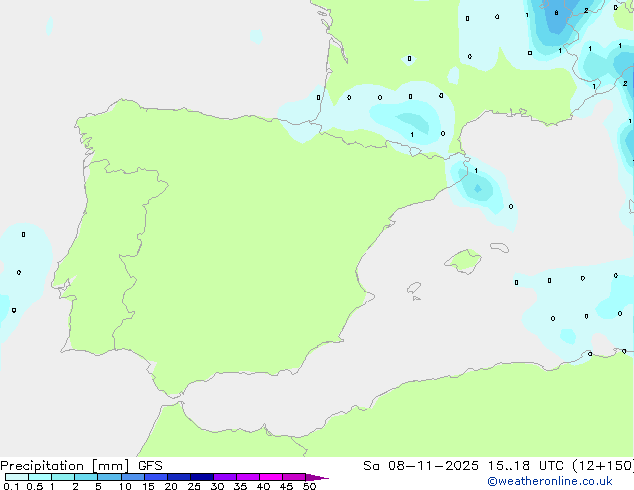Click the 'Sa 08-11-2025' date text
The width and height of the screenshot is (634, 490).
tap(421, 466)
